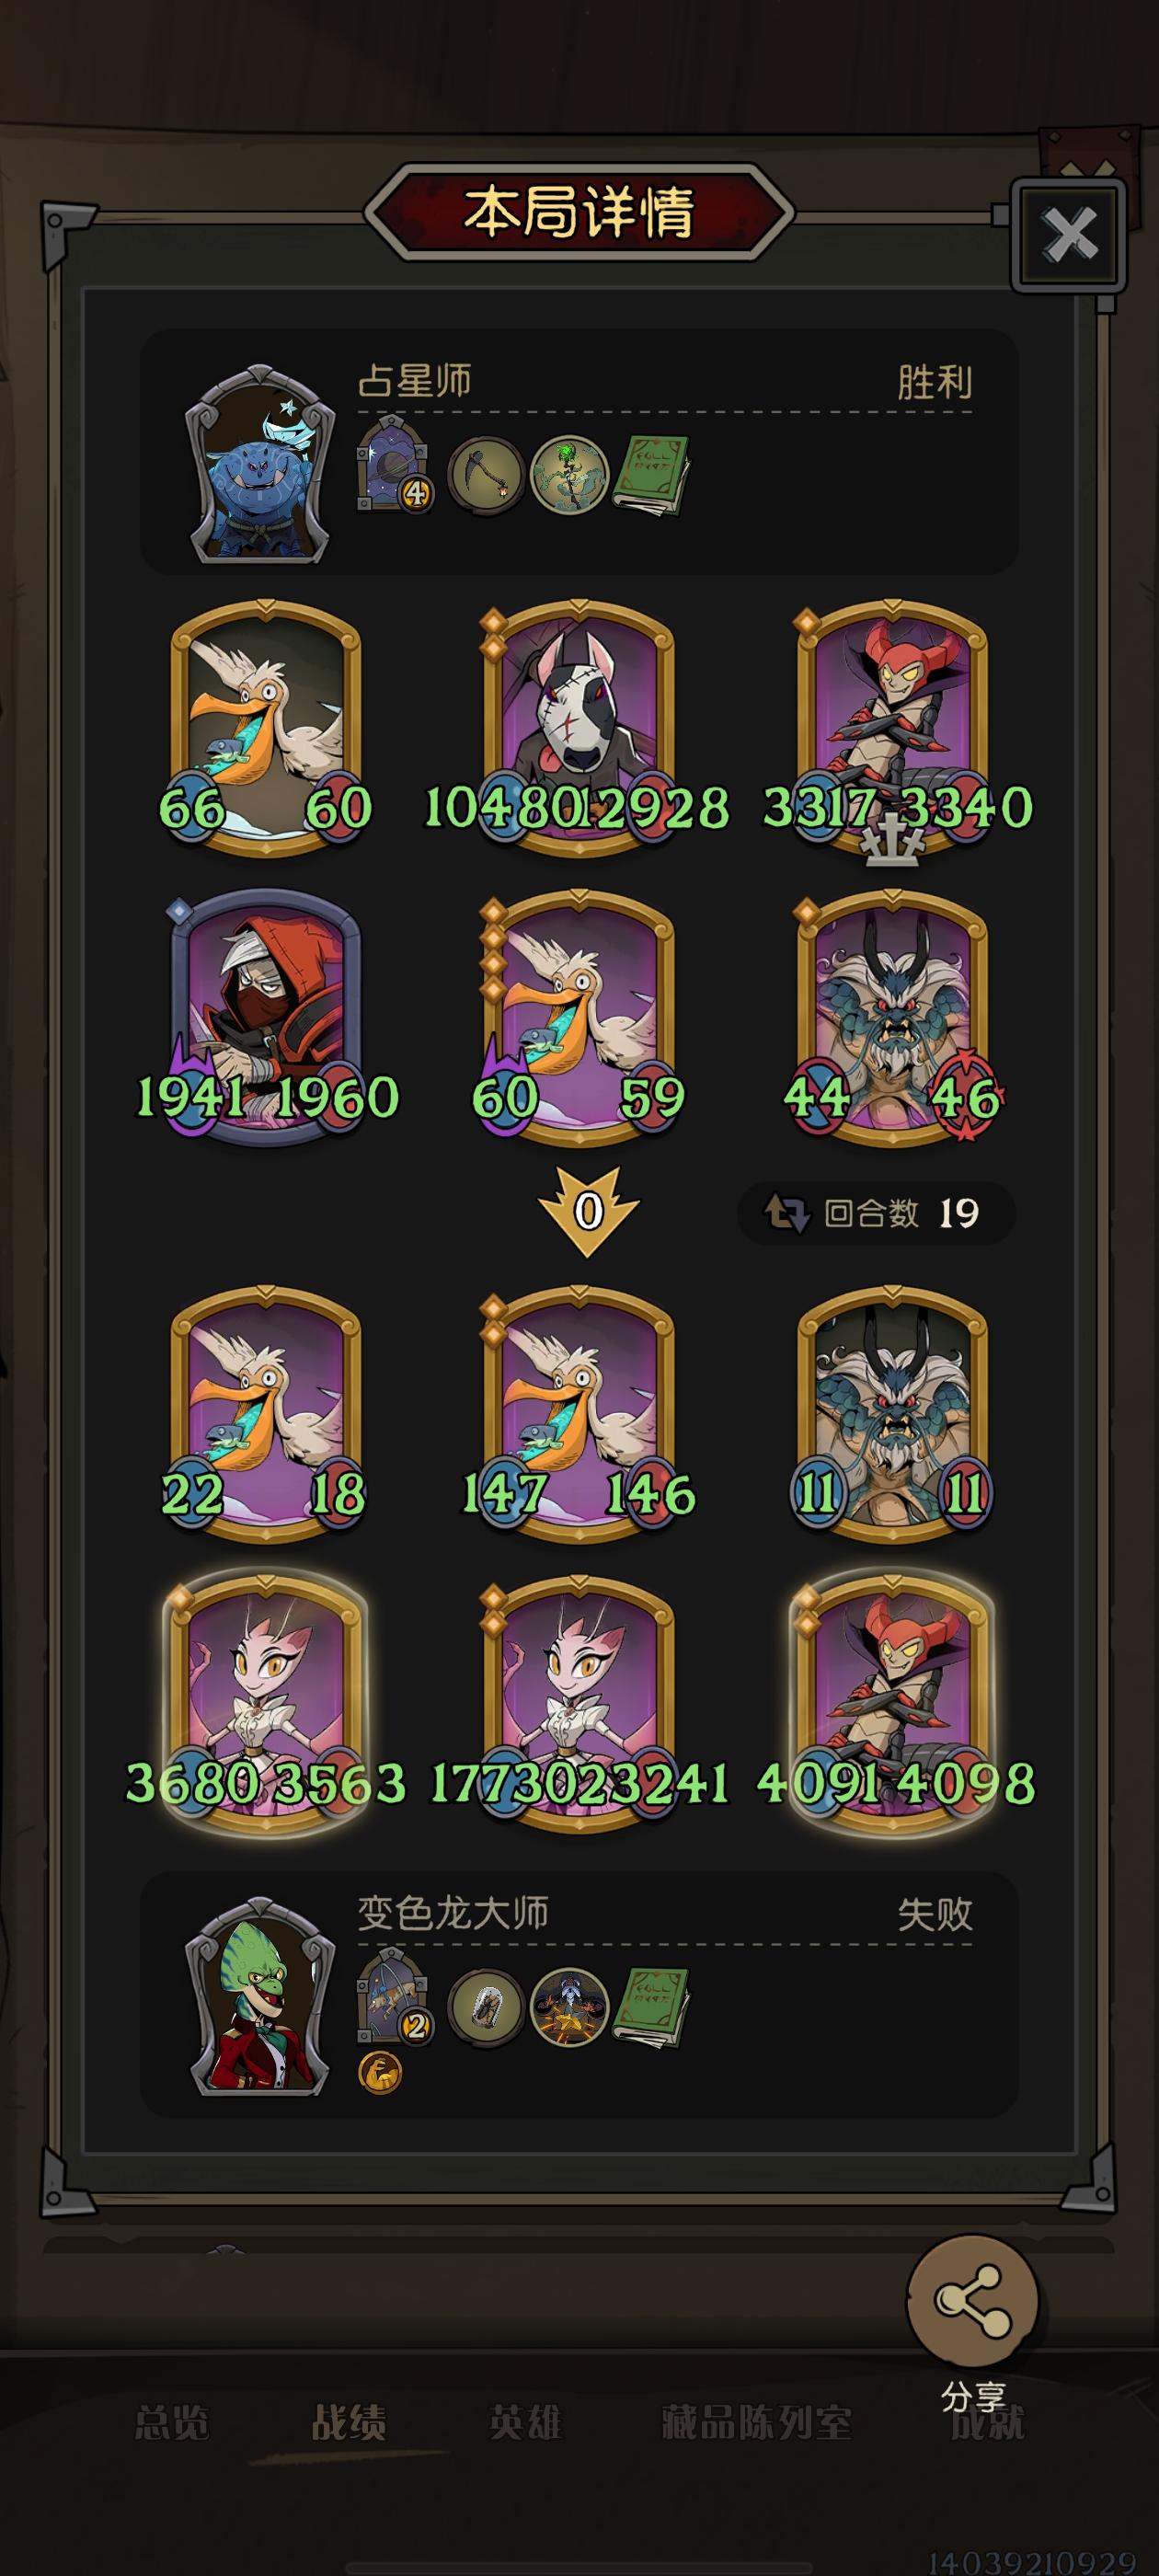Tap the 分享 share icon
The height and width of the screenshot is (2576, 1159).
tap(972, 2301)
